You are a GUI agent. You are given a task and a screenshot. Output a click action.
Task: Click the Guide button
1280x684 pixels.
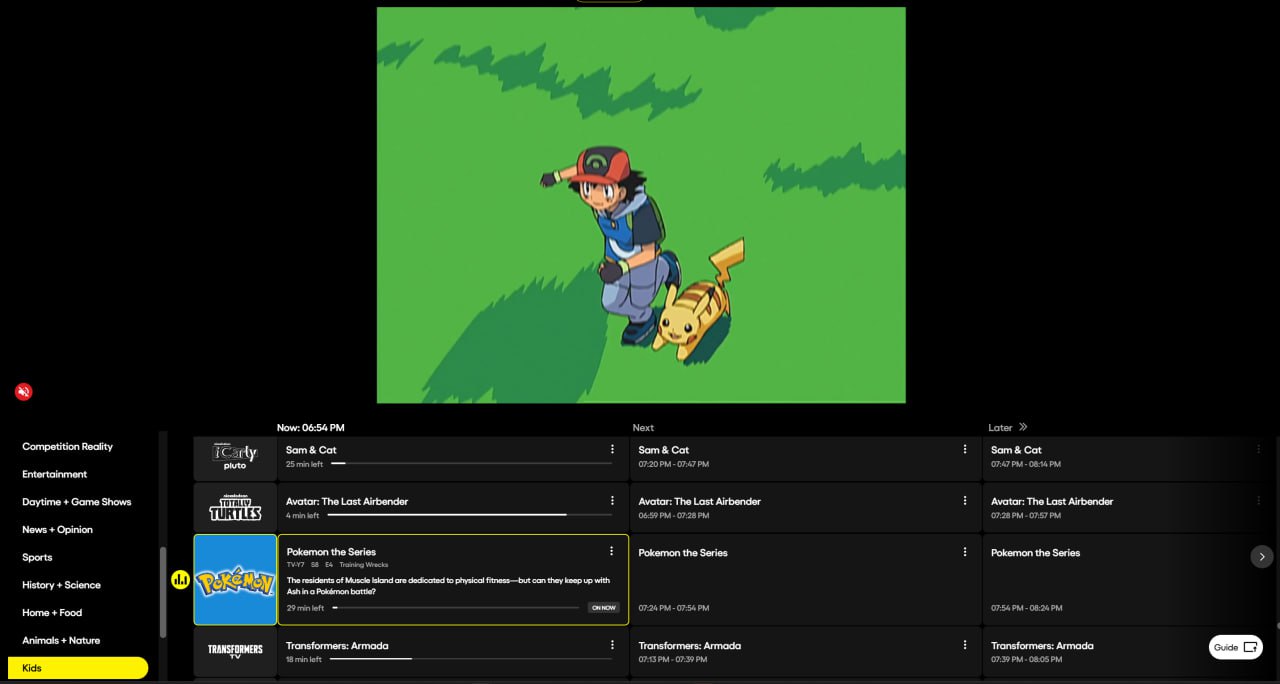[1235, 647]
